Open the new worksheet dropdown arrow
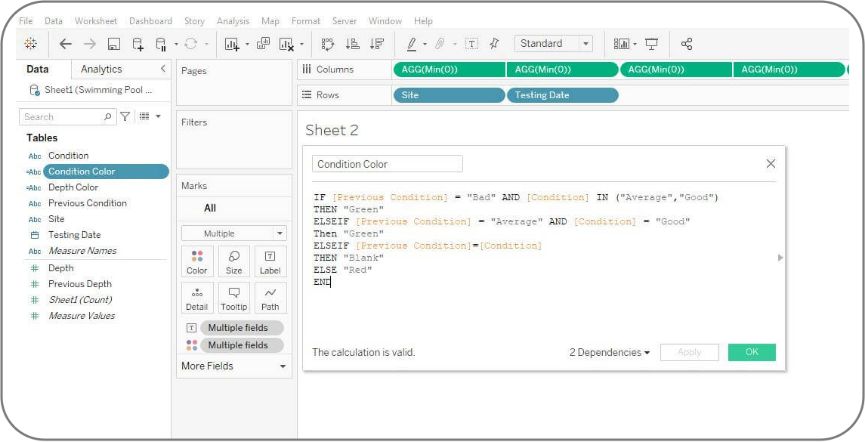Screen dimensions: 865x442 (247, 44)
